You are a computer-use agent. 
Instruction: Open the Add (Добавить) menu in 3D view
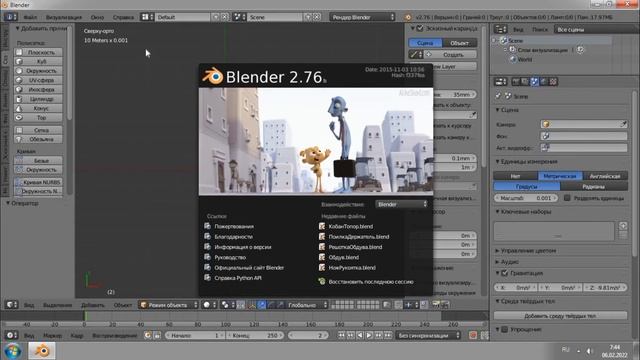(x=93, y=304)
